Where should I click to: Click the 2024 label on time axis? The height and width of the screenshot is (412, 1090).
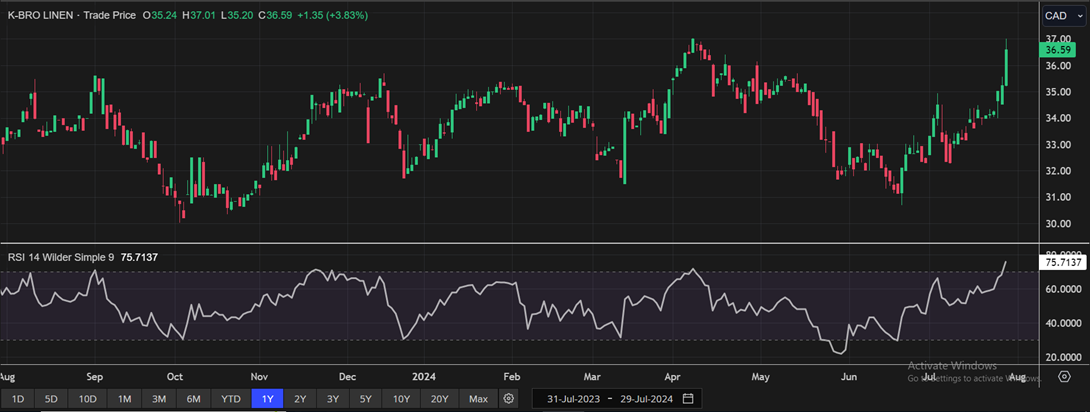(423, 377)
